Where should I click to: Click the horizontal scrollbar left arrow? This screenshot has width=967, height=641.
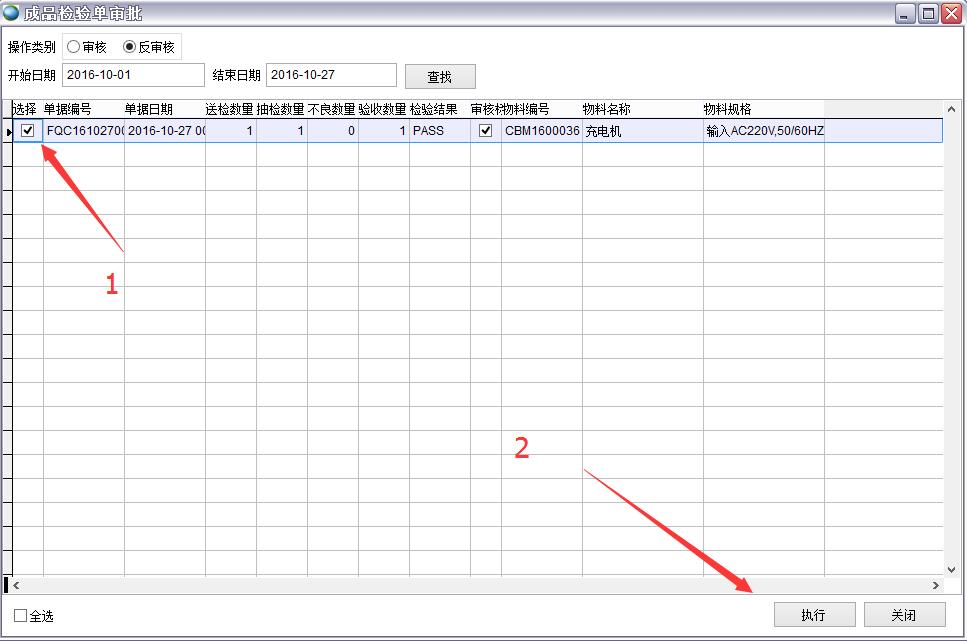click(x=16, y=585)
